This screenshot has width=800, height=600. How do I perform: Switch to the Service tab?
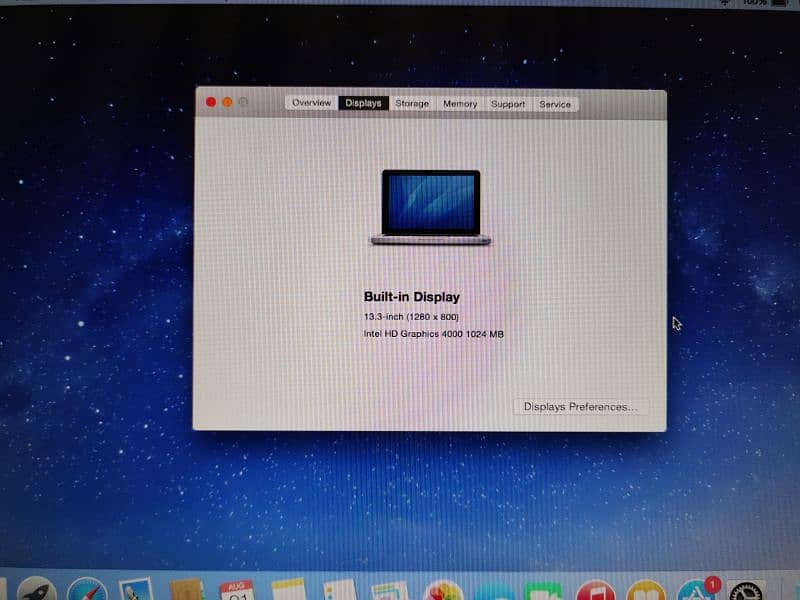[x=555, y=103]
